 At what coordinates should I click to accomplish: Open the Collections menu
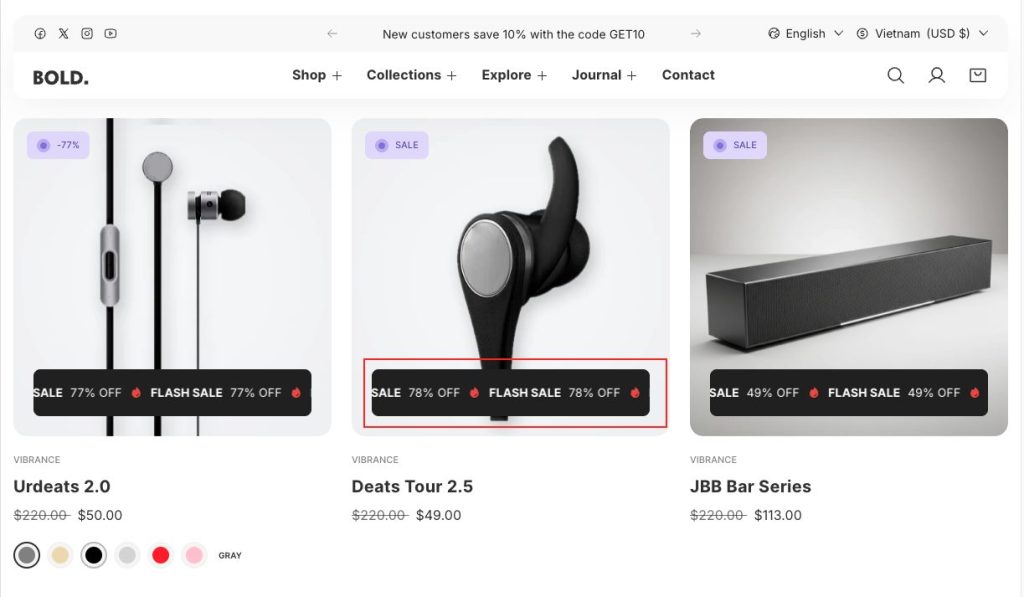tap(411, 75)
